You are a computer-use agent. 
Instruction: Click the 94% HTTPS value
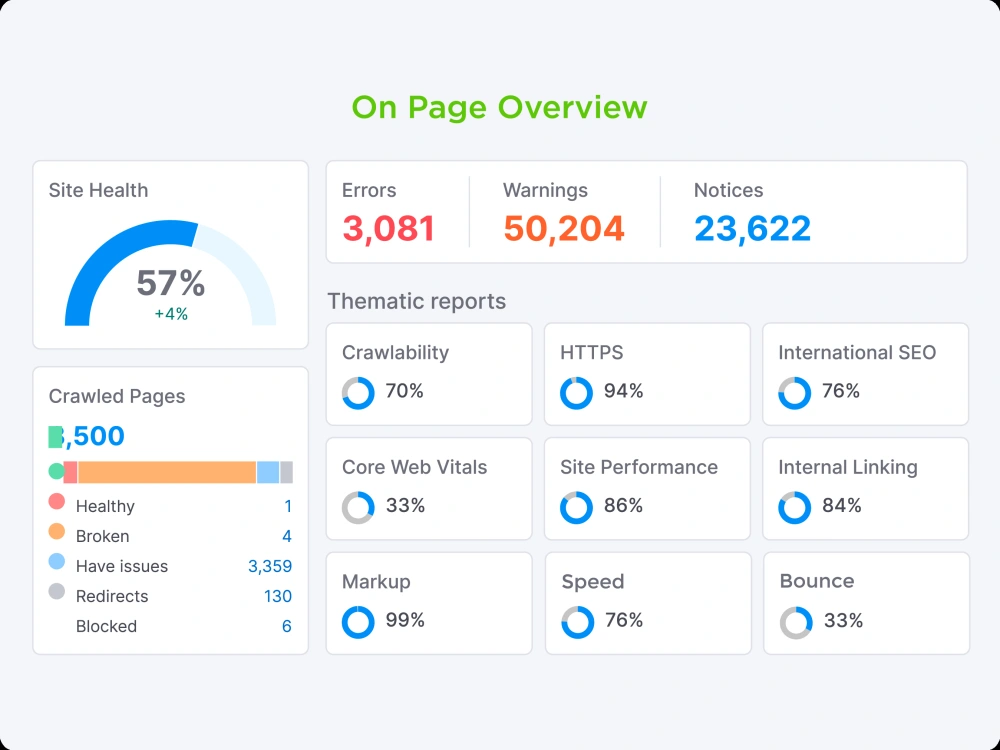tap(624, 391)
